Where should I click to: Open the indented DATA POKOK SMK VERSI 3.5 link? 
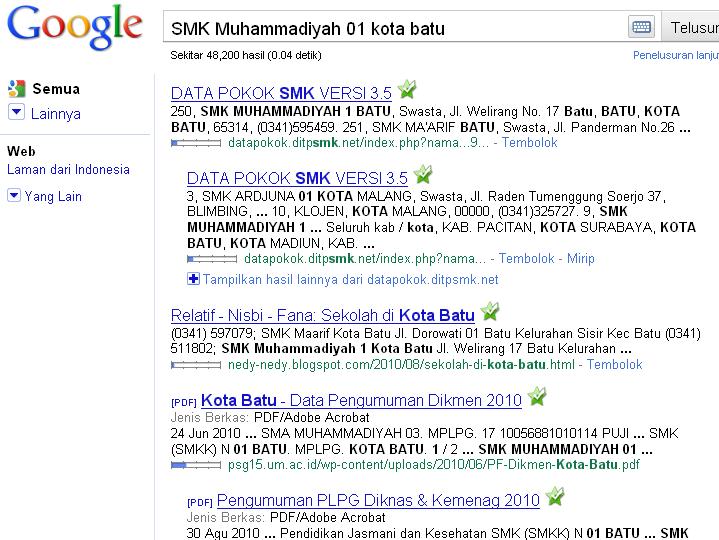297,178
